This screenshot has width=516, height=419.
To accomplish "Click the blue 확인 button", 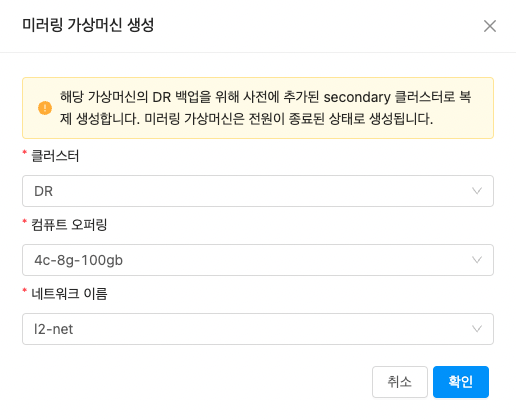I will pyautogui.click(x=461, y=382).
